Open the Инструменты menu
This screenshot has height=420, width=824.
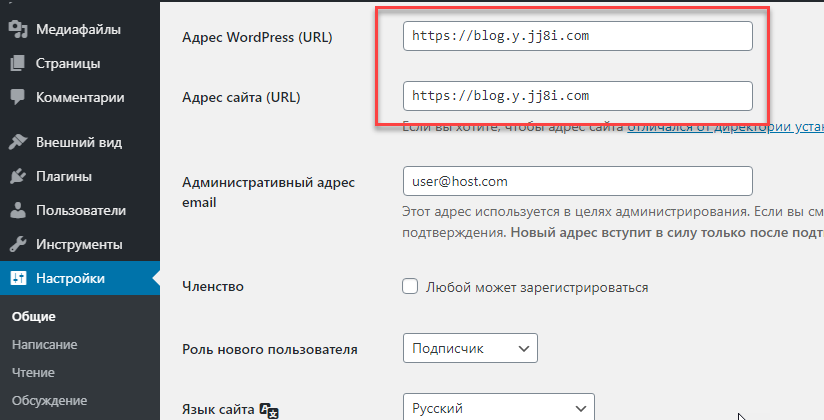pyautogui.click(x=80, y=244)
